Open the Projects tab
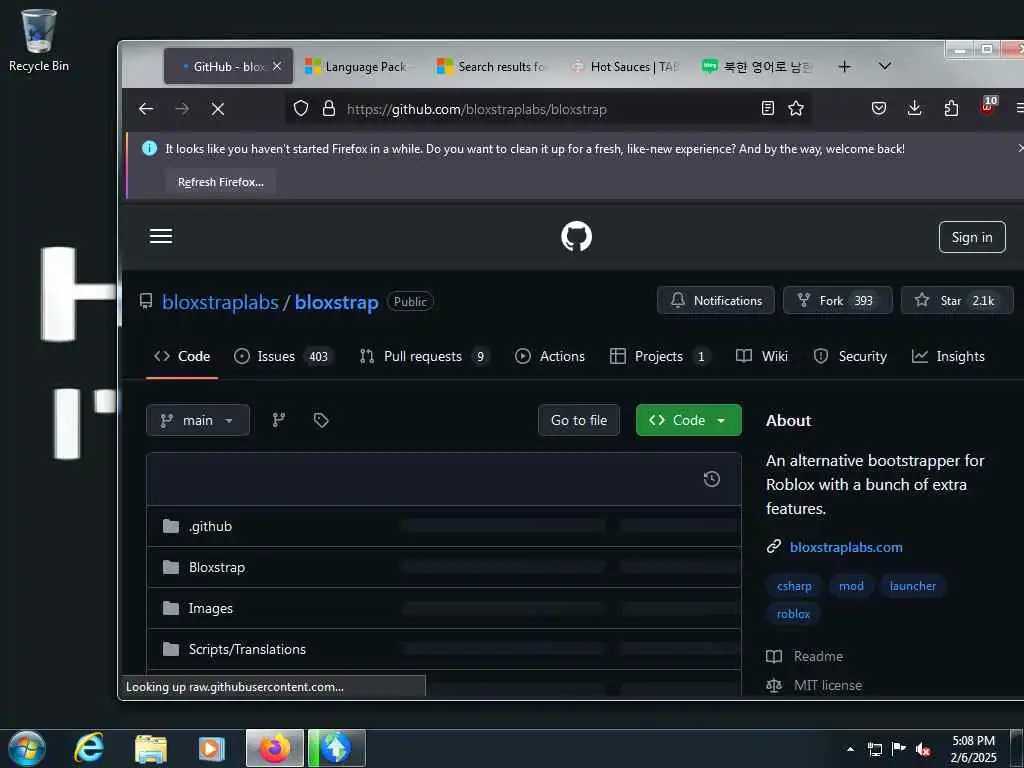The height and width of the screenshot is (768, 1024). pyautogui.click(x=660, y=357)
